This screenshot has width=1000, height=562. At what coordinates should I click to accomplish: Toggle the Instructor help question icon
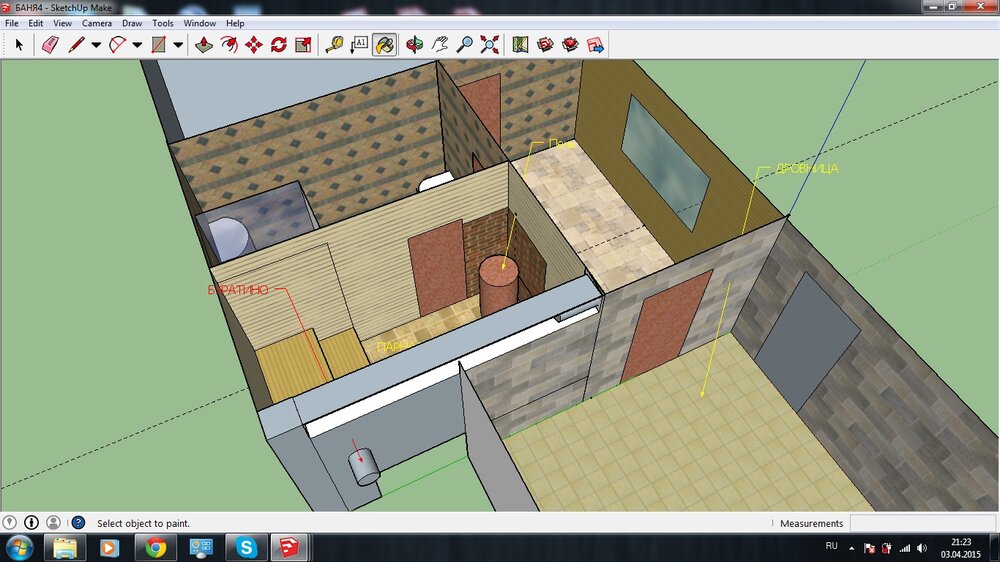click(x=78, y=522)
